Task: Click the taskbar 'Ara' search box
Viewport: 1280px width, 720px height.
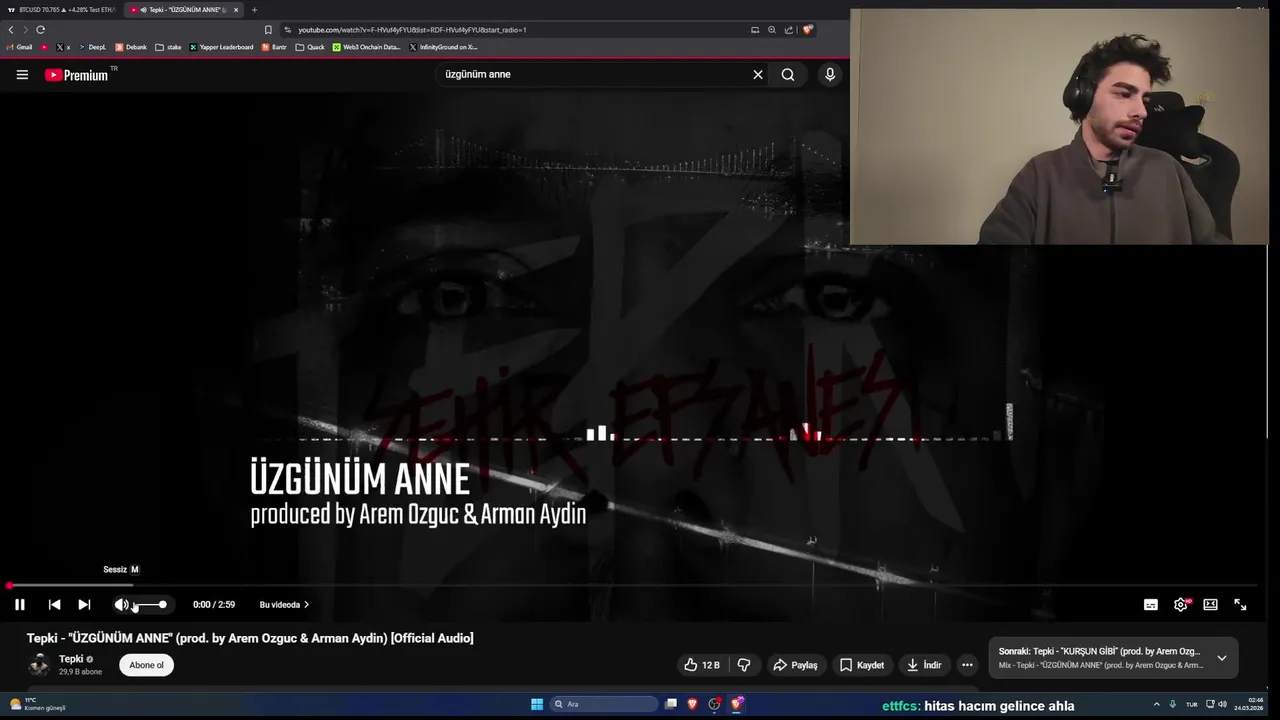Action: coord(604,704)
